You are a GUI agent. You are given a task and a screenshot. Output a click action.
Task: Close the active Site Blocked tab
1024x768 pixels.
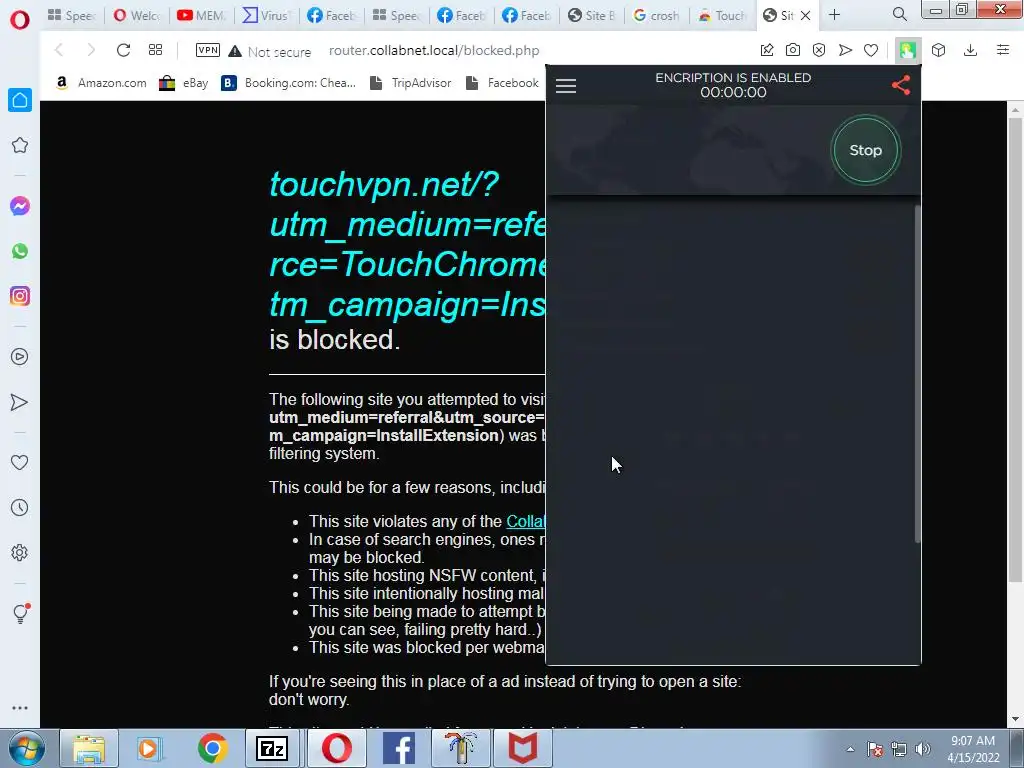point(806,15)
